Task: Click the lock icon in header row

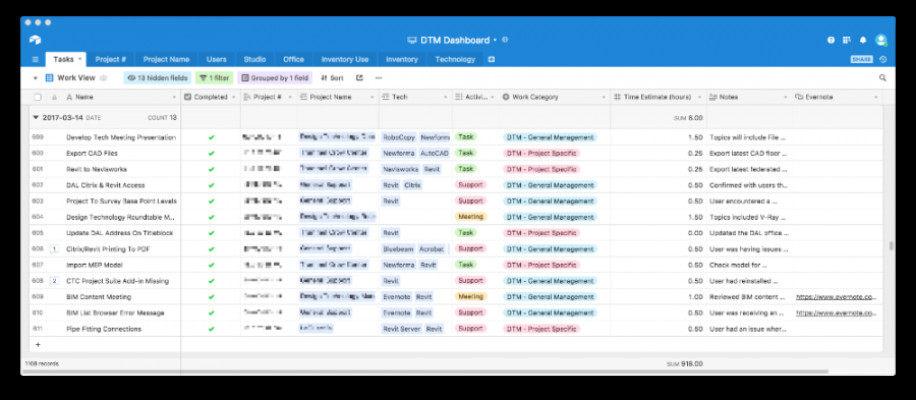Action: (x=54, y=97)
